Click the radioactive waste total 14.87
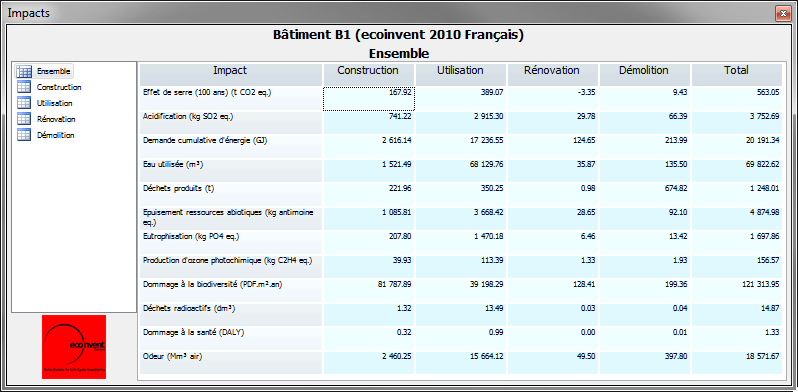The height and width of the screenshot is (392, 798). [x=770, y=309]
